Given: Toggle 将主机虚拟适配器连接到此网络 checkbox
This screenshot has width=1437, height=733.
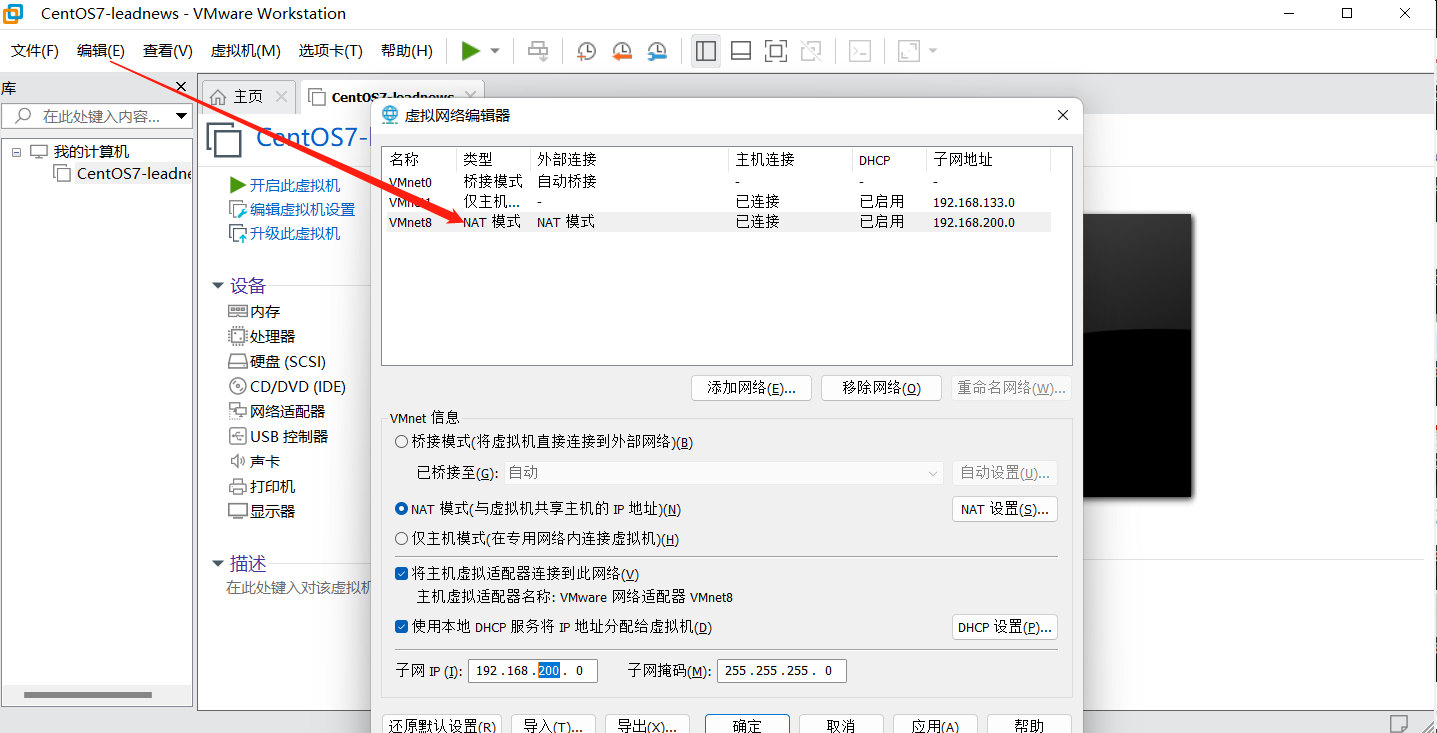Looking at the screenshot, I should [402, 574].
